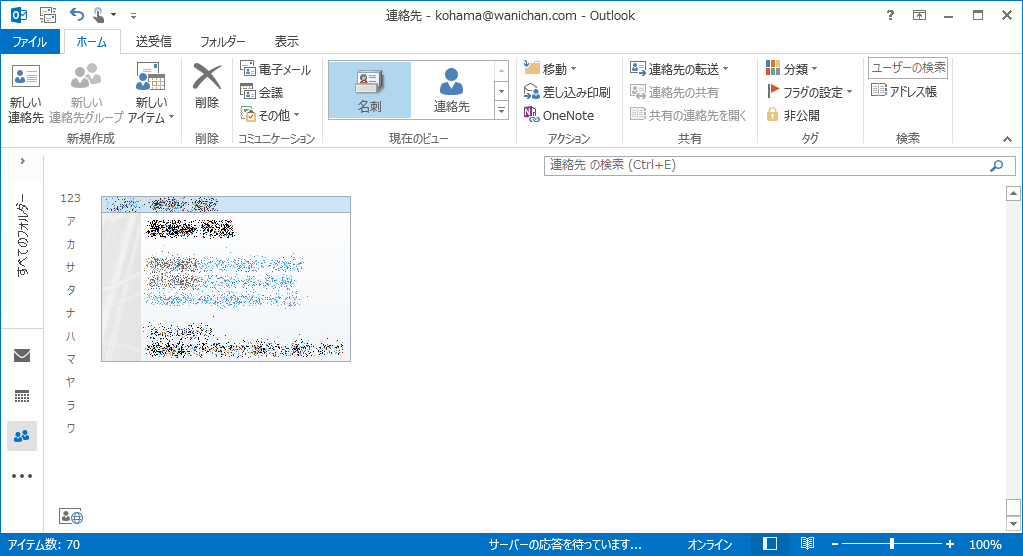This screenshot has height=556, width=1023.
Task: Jump to ハ in the index
Action: click(70, 336)
